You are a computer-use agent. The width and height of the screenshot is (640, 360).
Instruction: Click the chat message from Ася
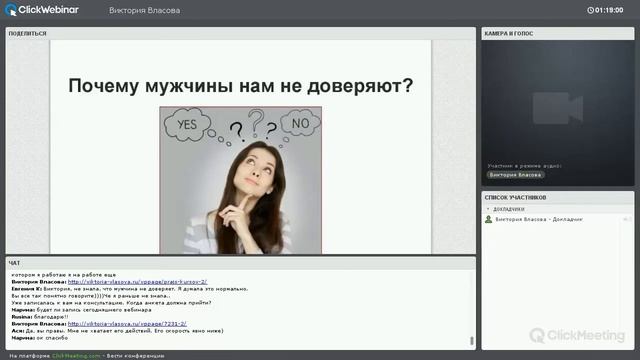(118, 331)
